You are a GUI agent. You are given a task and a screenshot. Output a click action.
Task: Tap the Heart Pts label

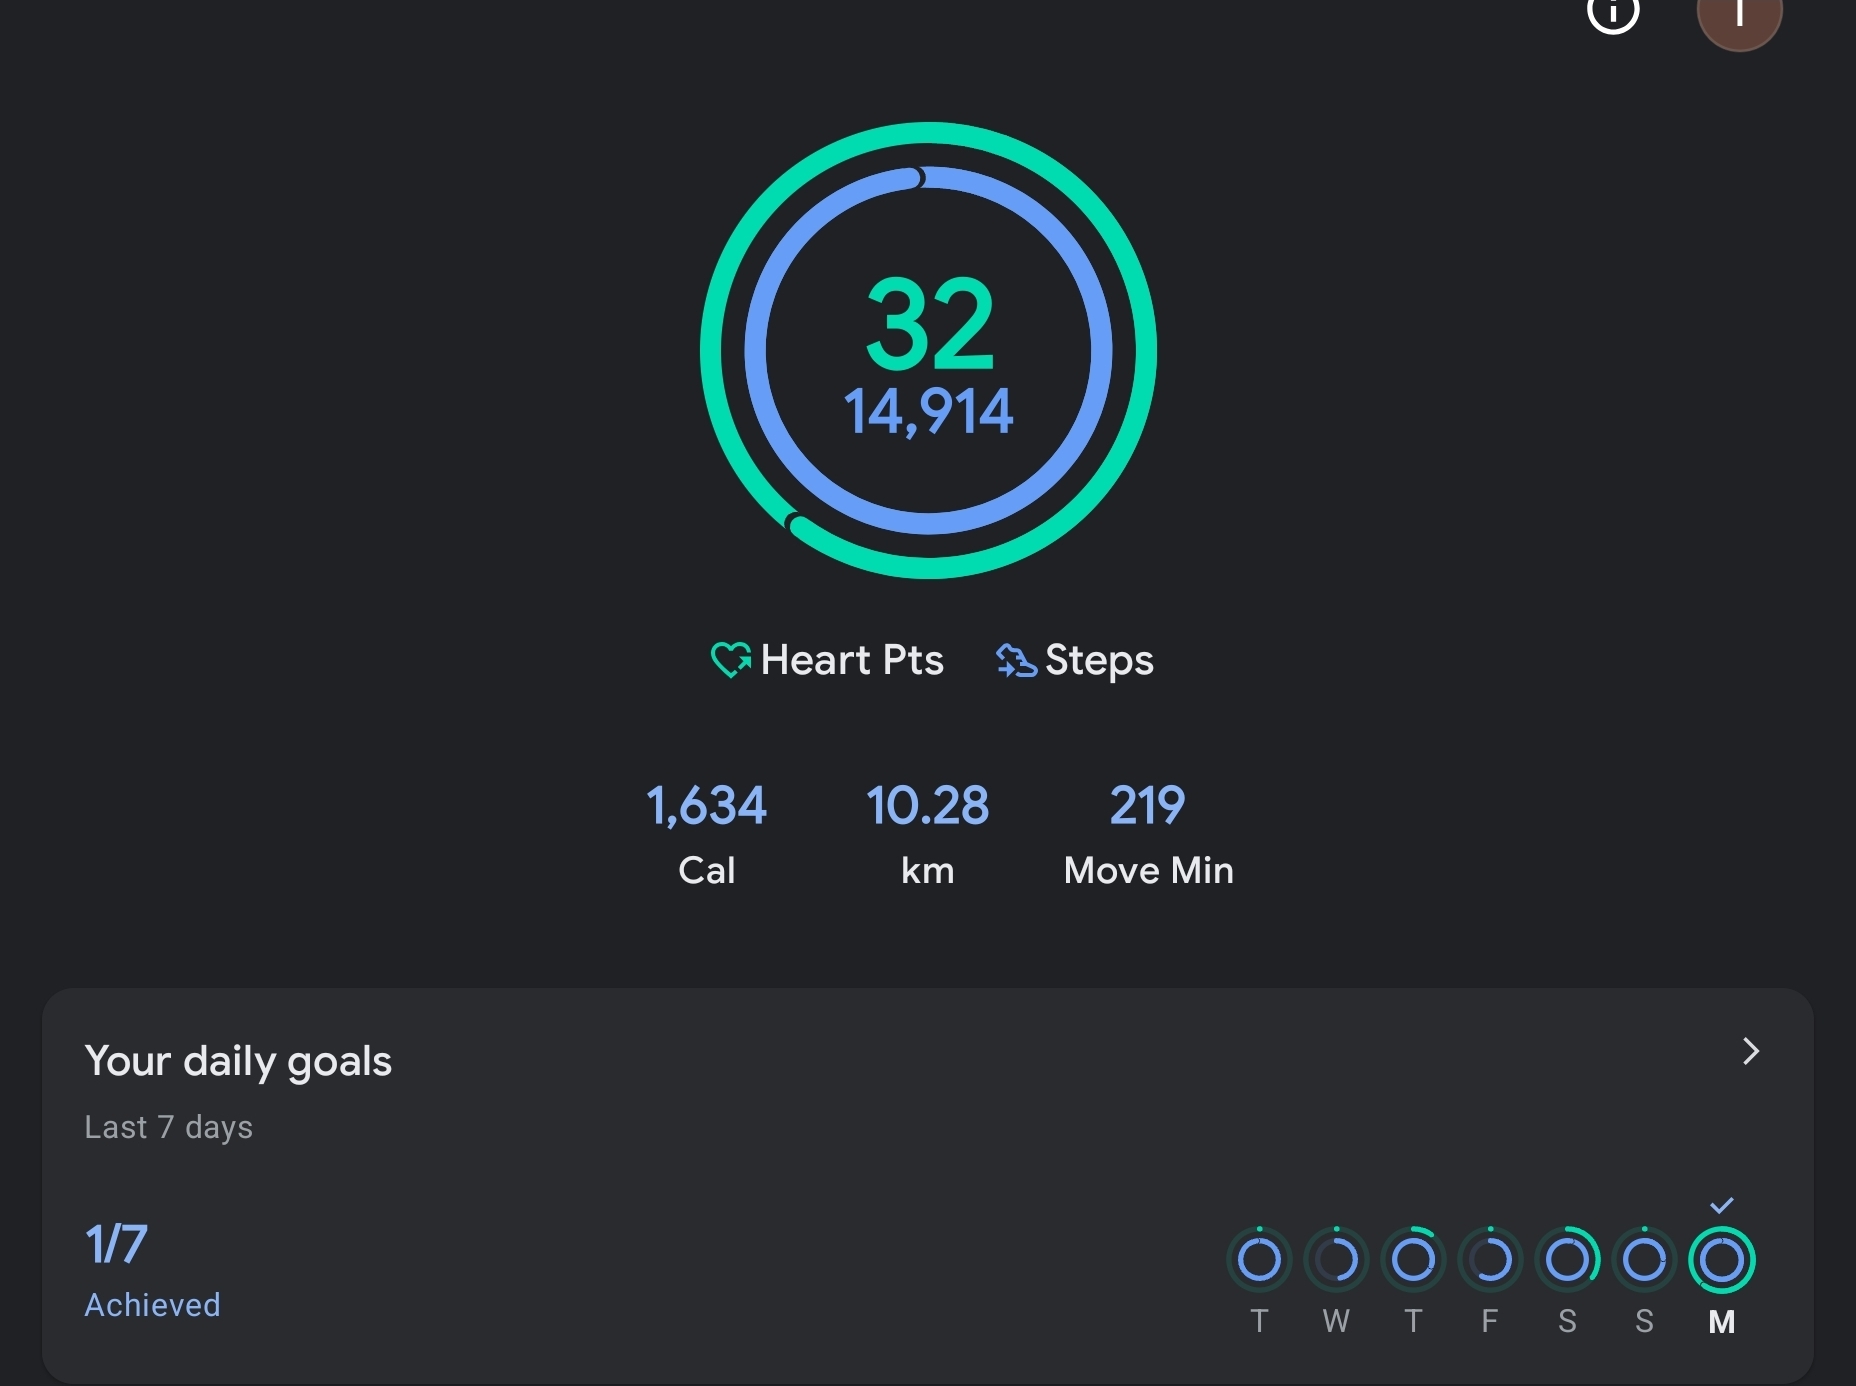point(851,660)
